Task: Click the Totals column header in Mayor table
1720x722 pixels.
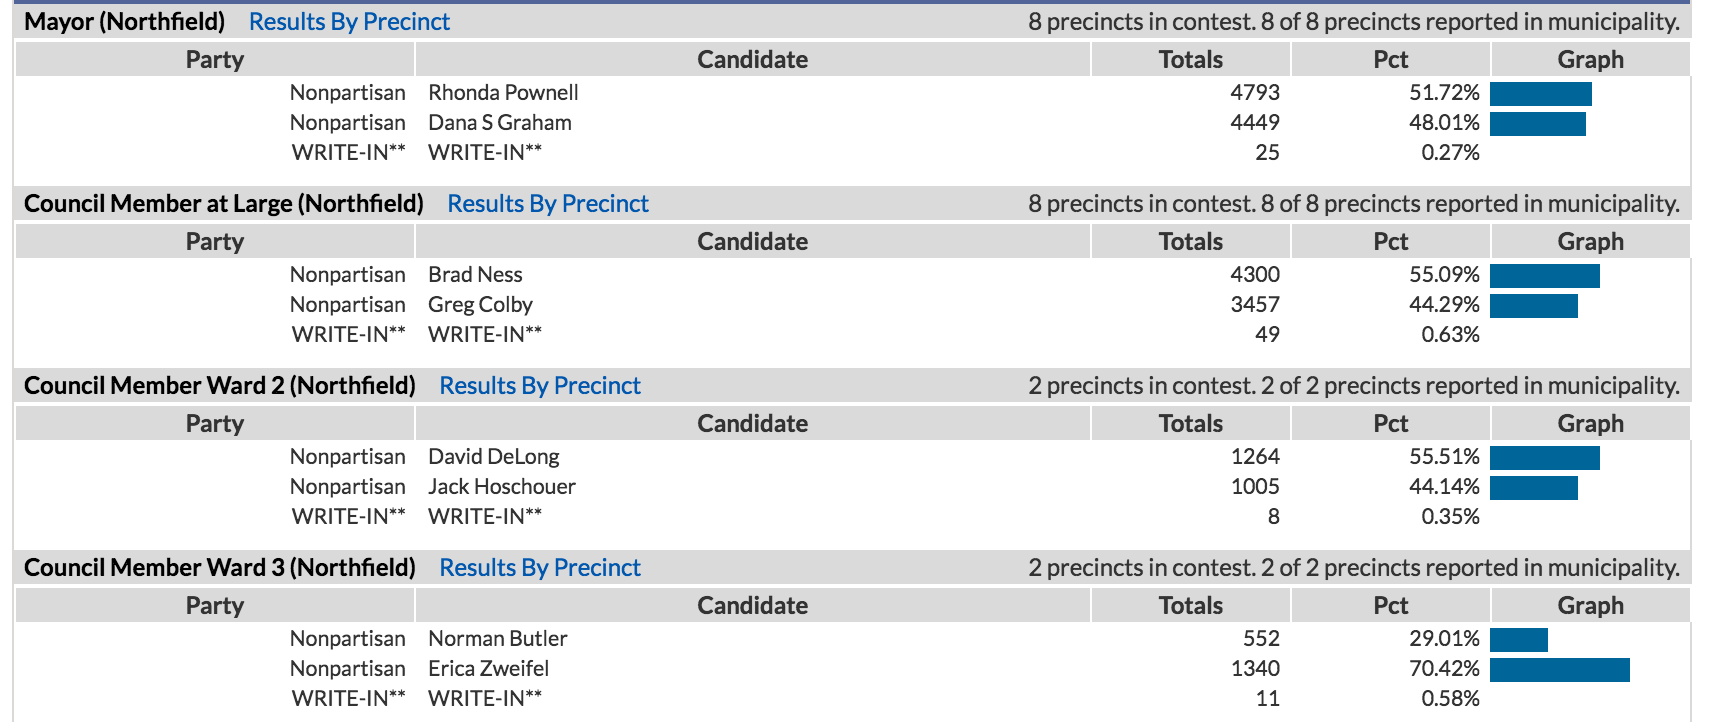Action: (1190, 59)
